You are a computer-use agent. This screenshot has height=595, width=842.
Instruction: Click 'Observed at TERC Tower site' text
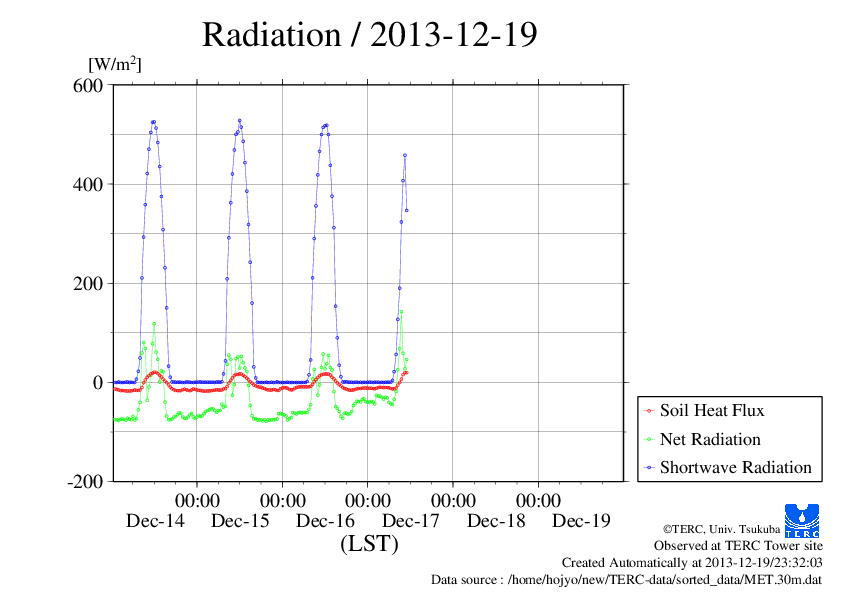coord(738,546)
